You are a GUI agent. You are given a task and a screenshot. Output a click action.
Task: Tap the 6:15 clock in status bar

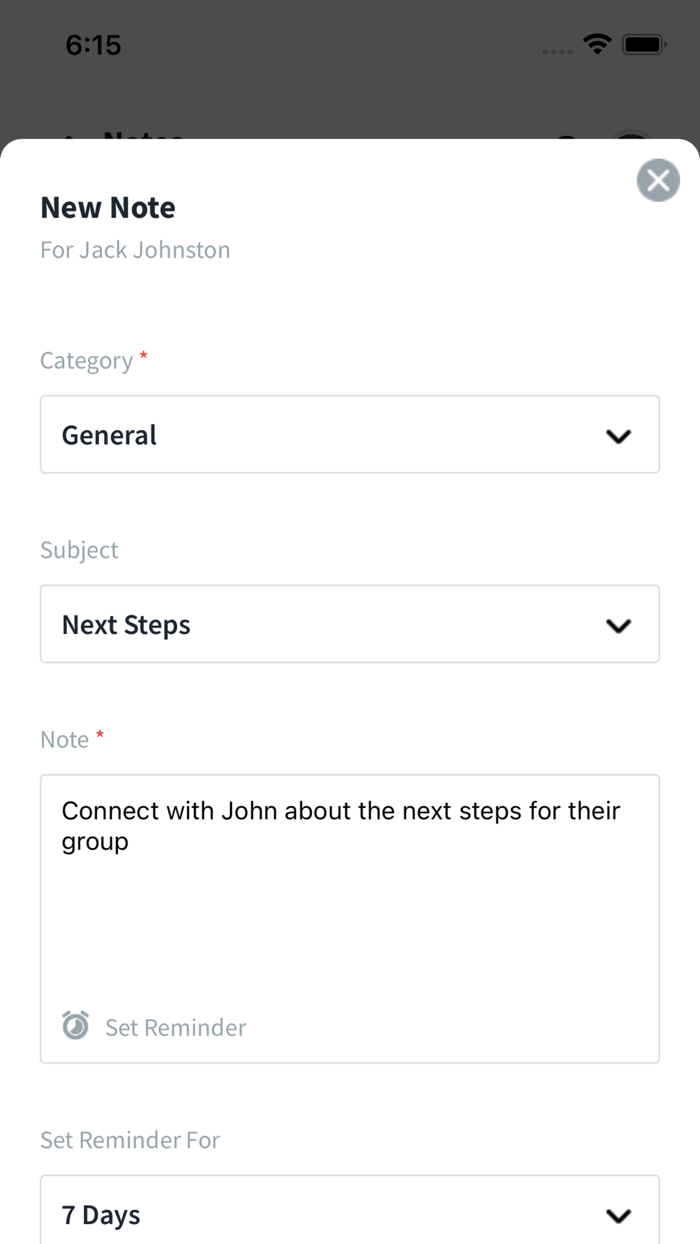[93, 45]
